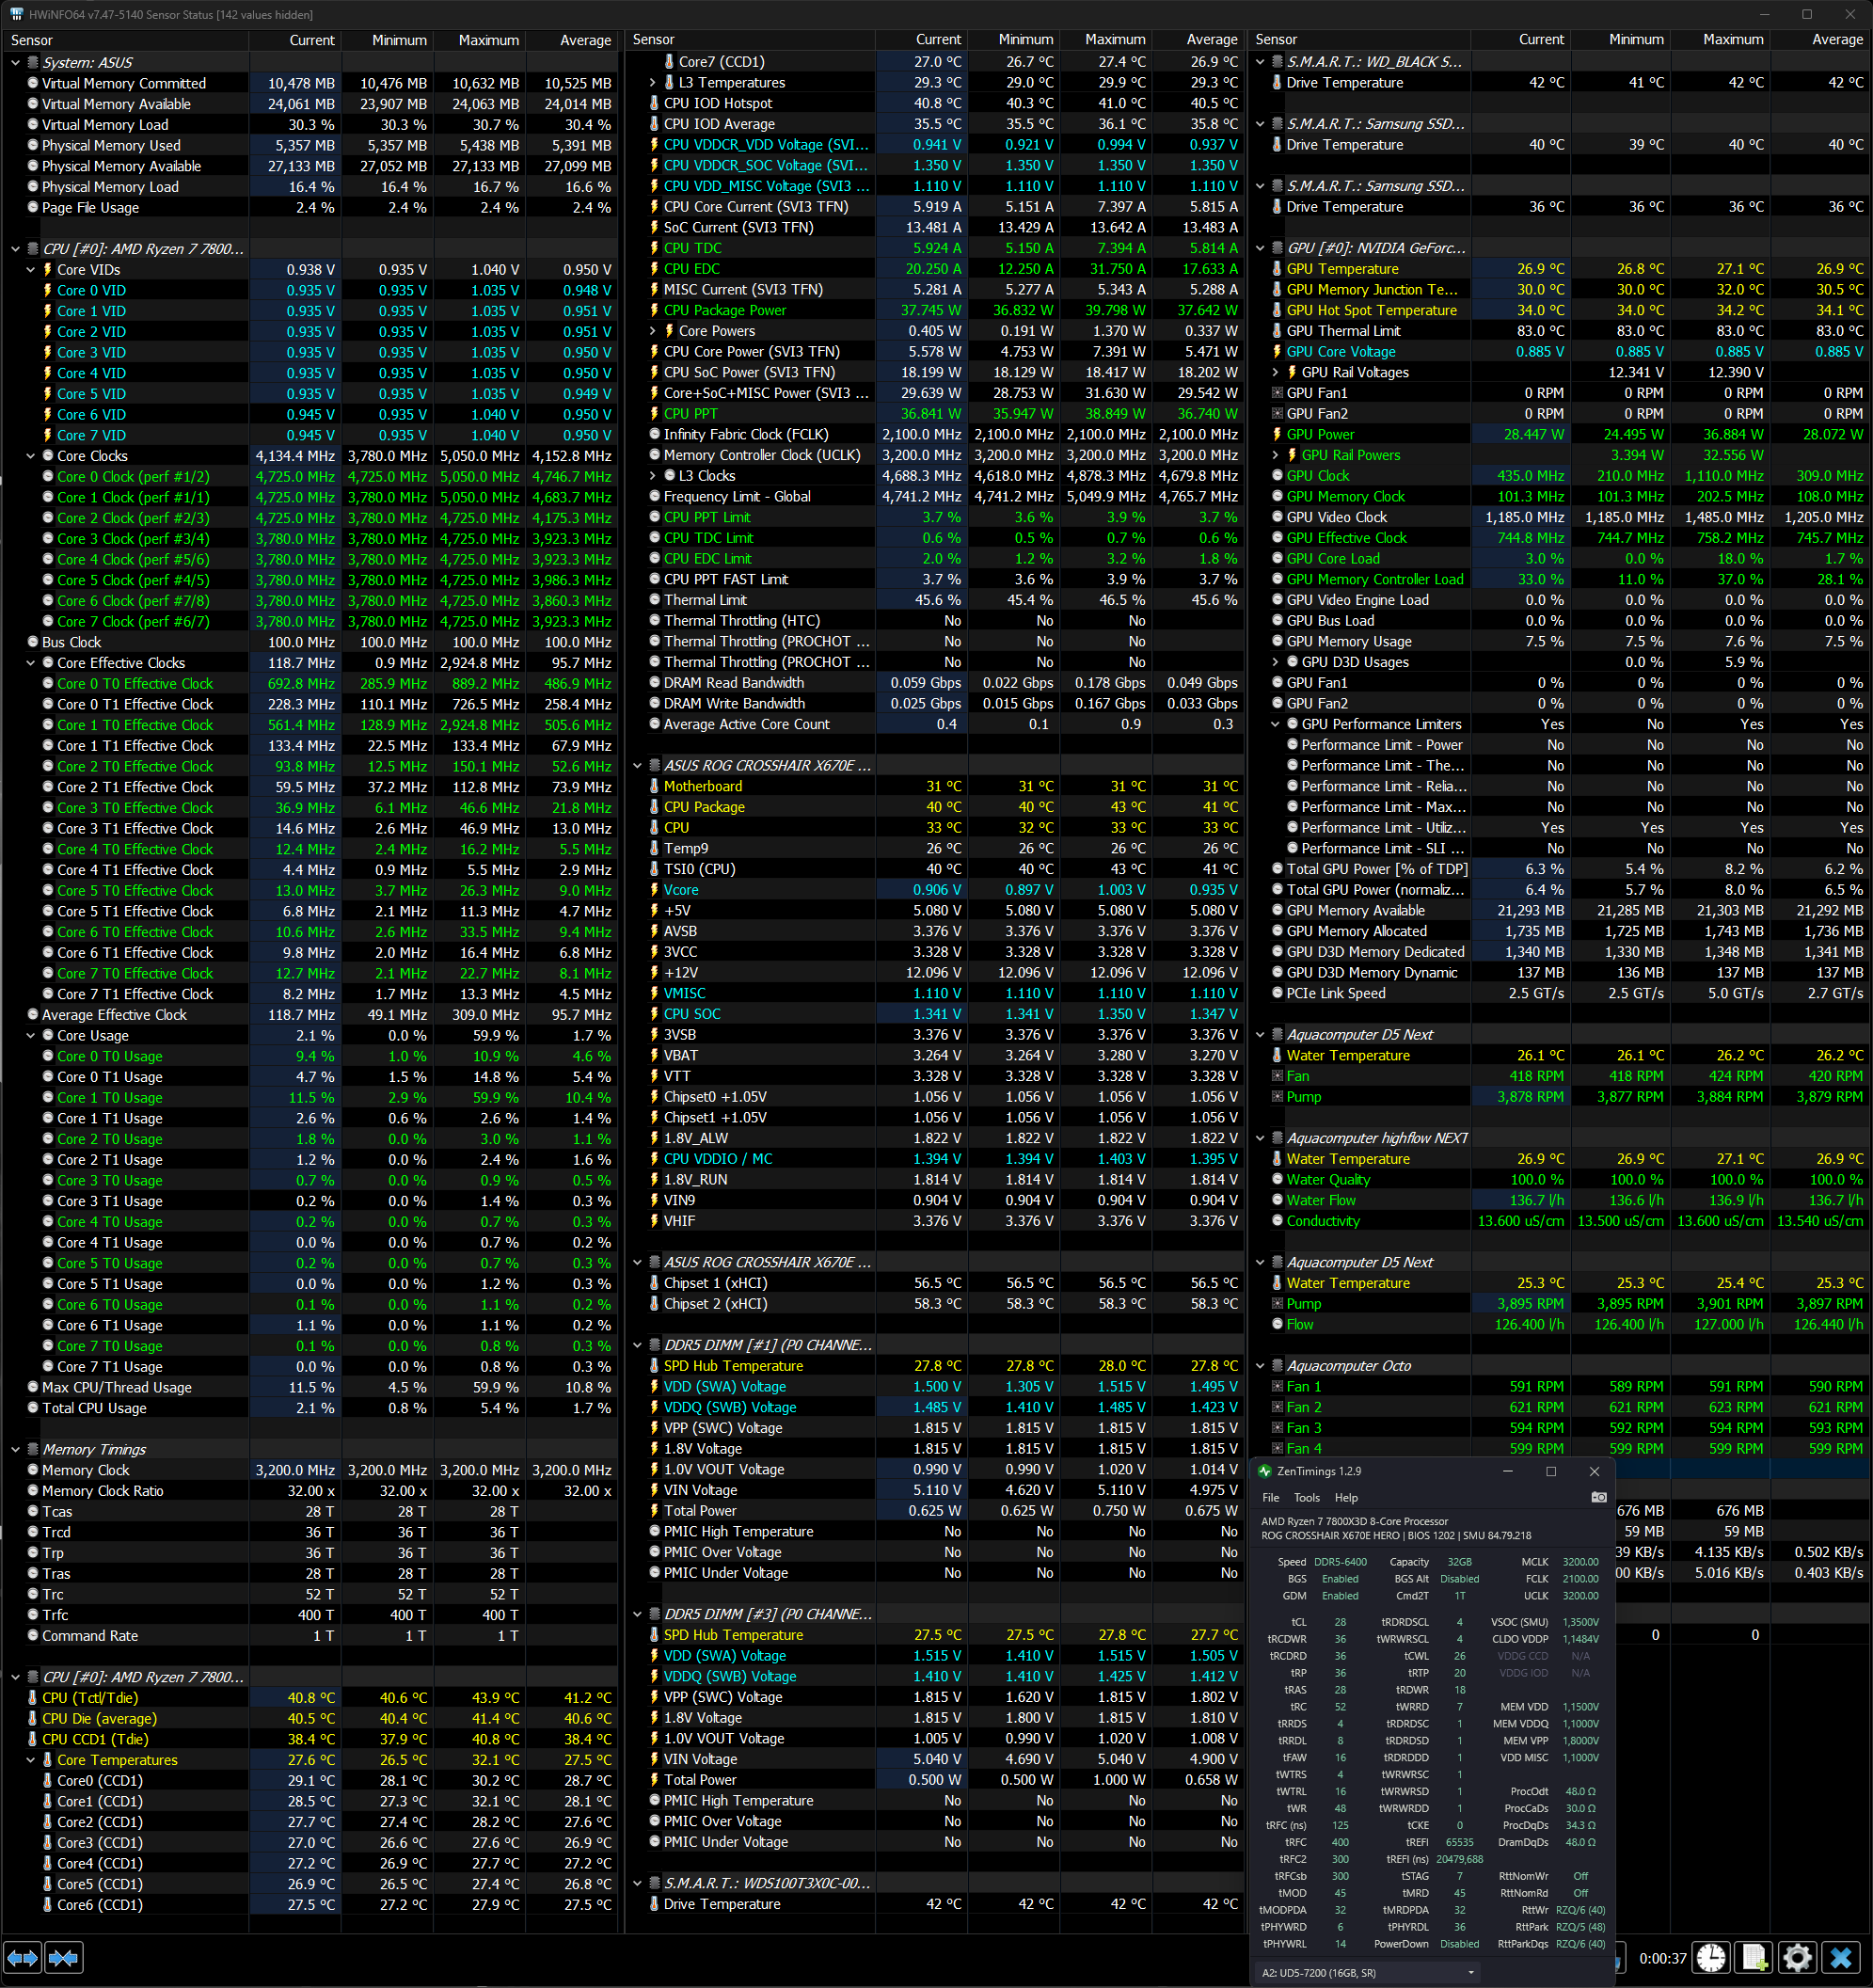
Task: Expand the L3 Temperatures group
Action: pos(653,83)
